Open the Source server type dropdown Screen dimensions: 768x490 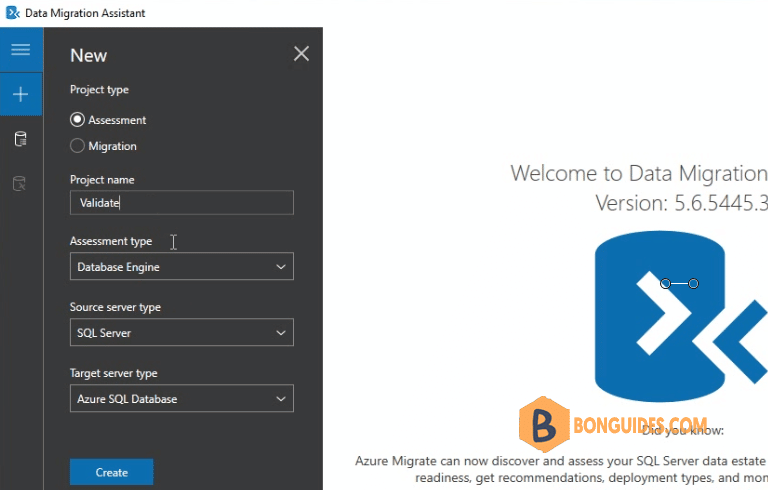(182, 333)
